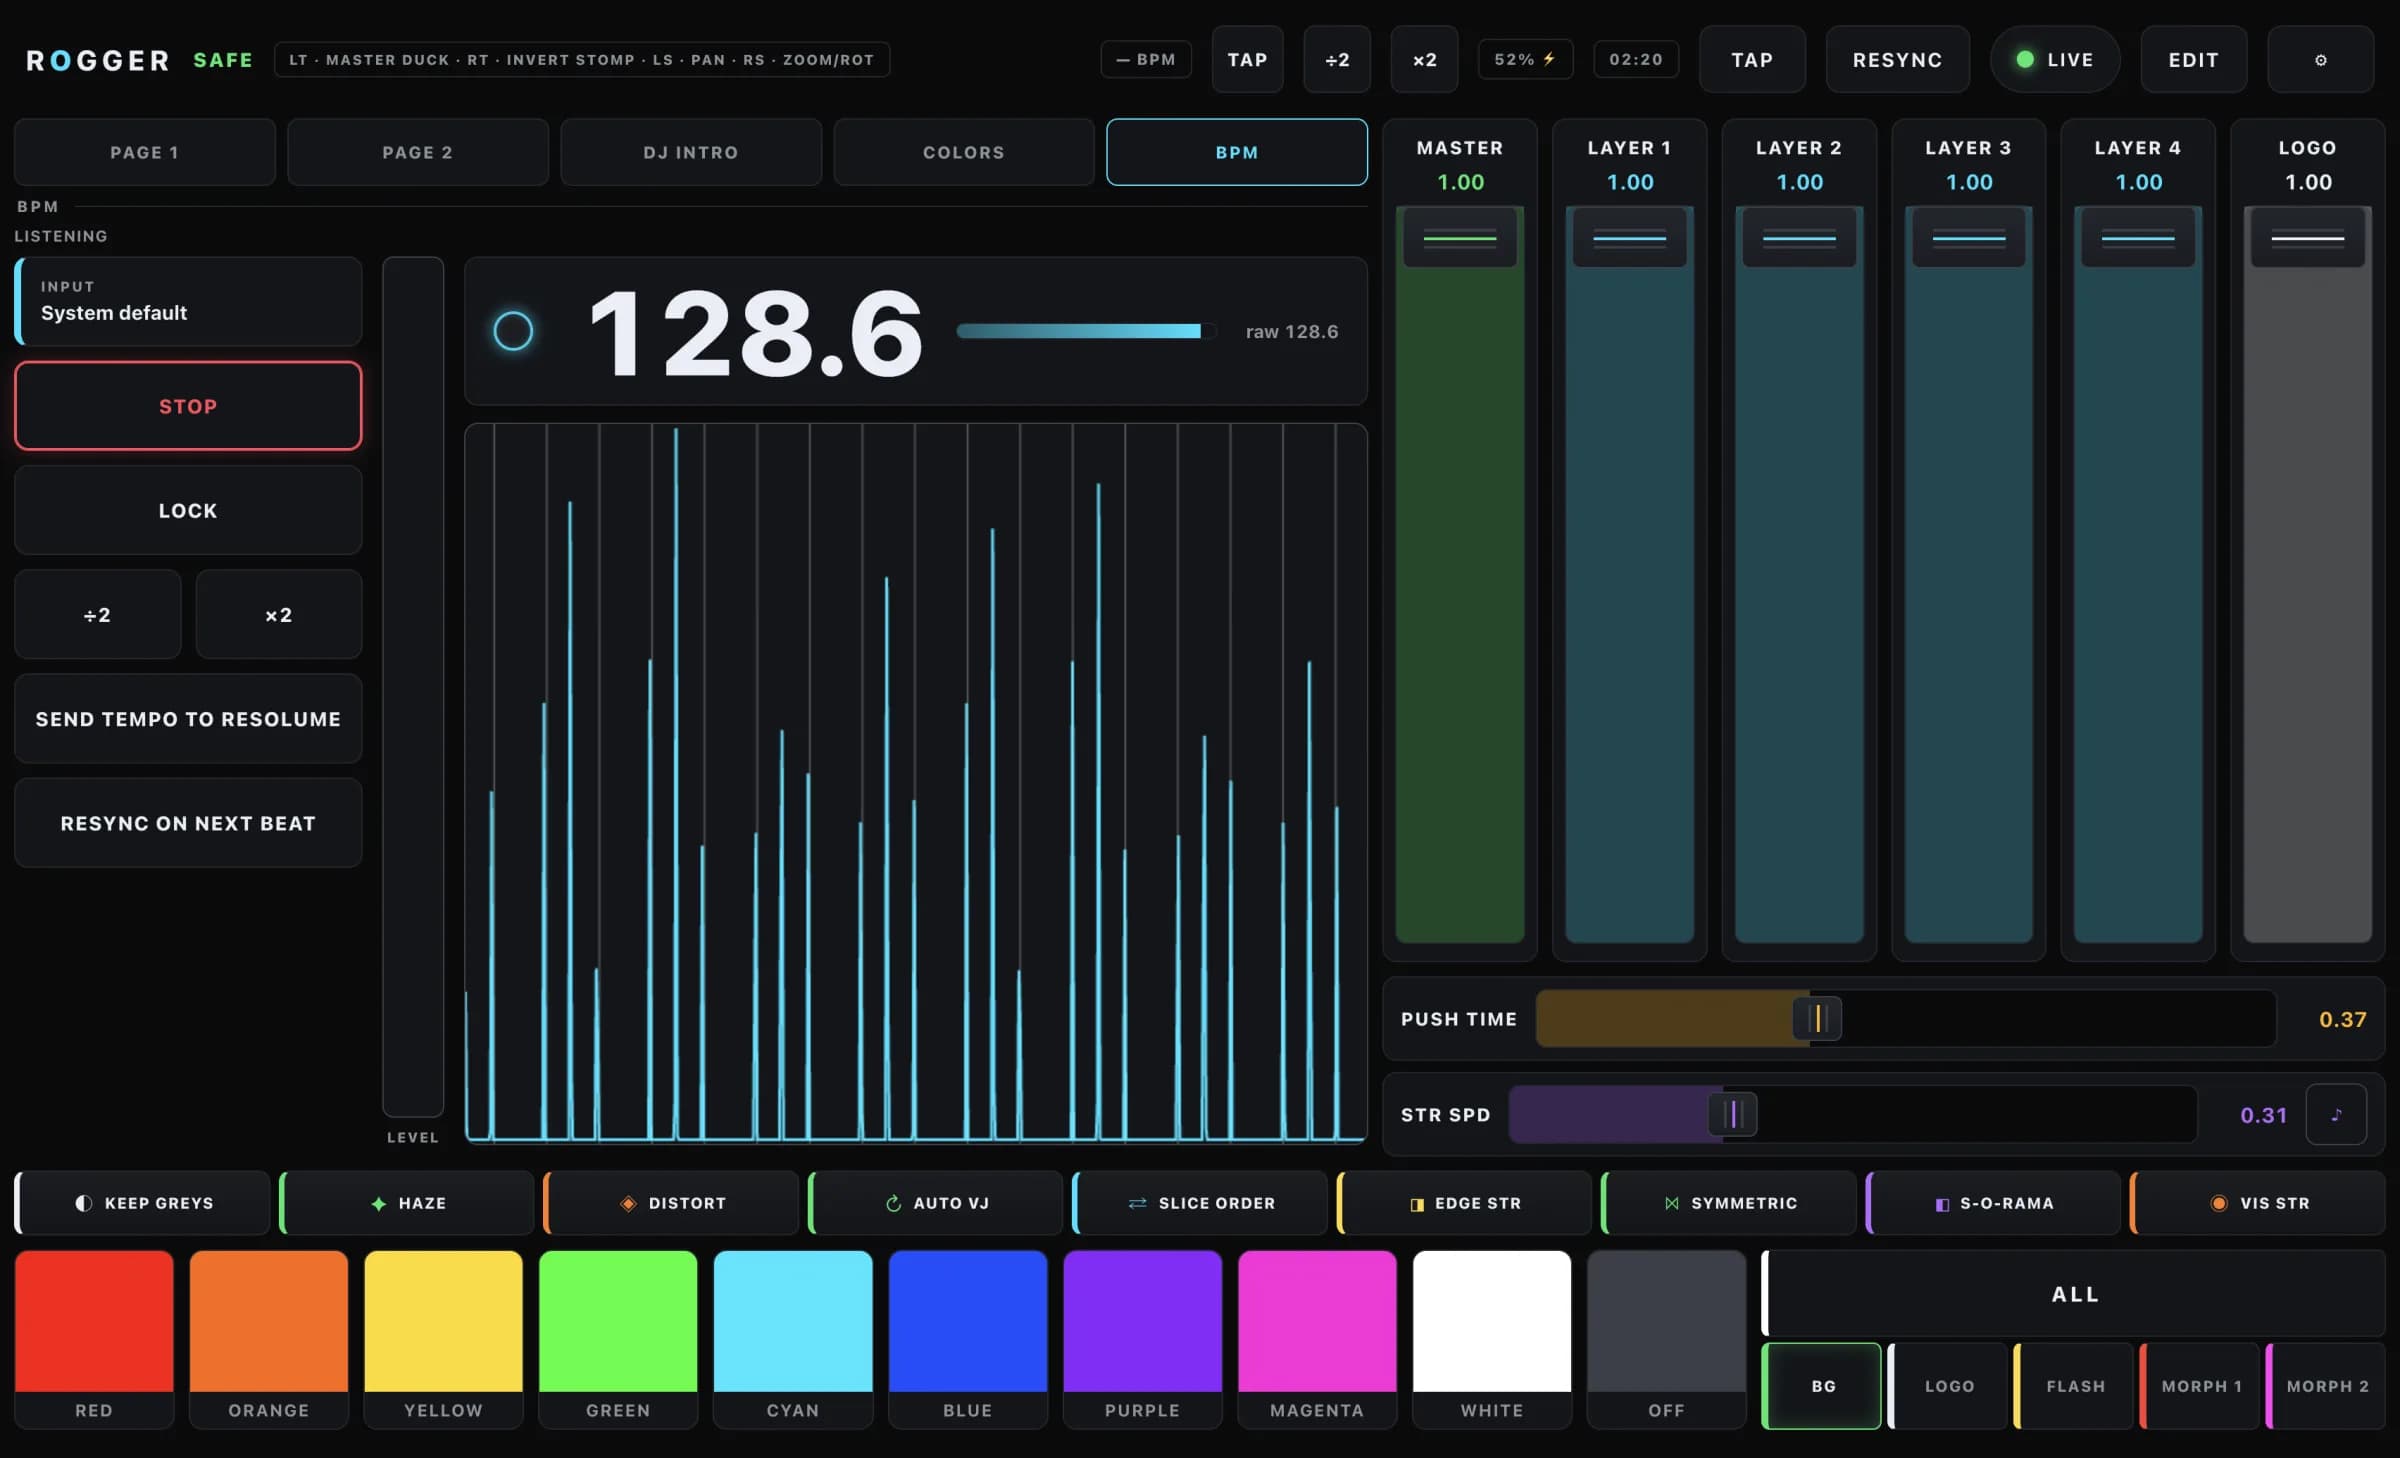Click the music note button beside STR SPD

pos(2336,1114)
